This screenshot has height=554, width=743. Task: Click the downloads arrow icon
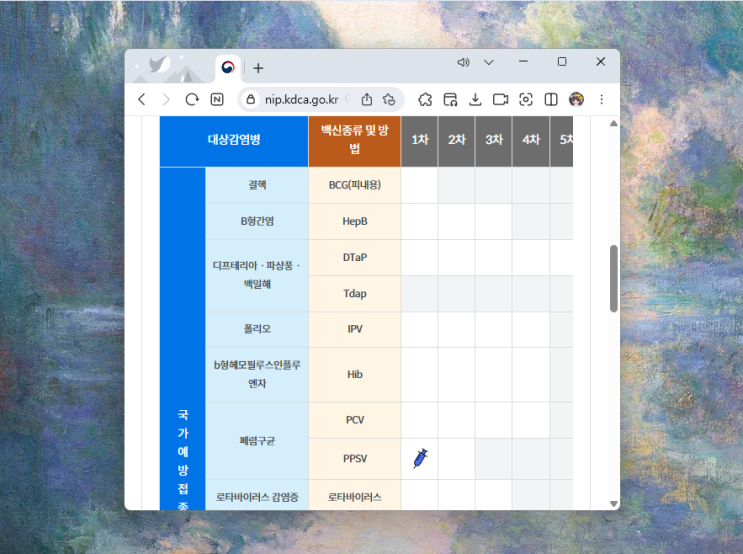click(475, 100)
